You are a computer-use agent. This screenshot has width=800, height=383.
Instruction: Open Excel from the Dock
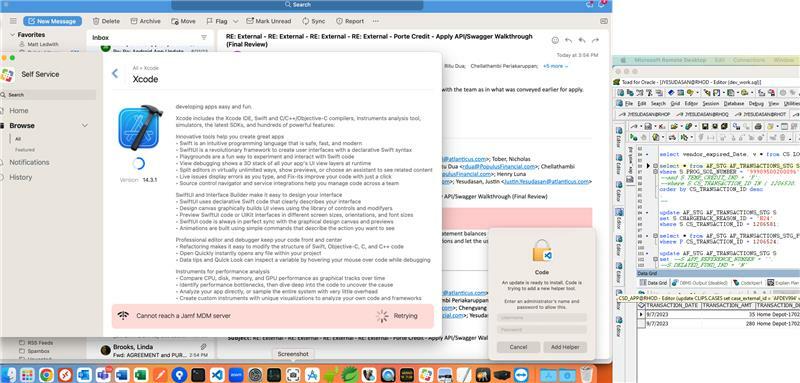coord(141,375)
